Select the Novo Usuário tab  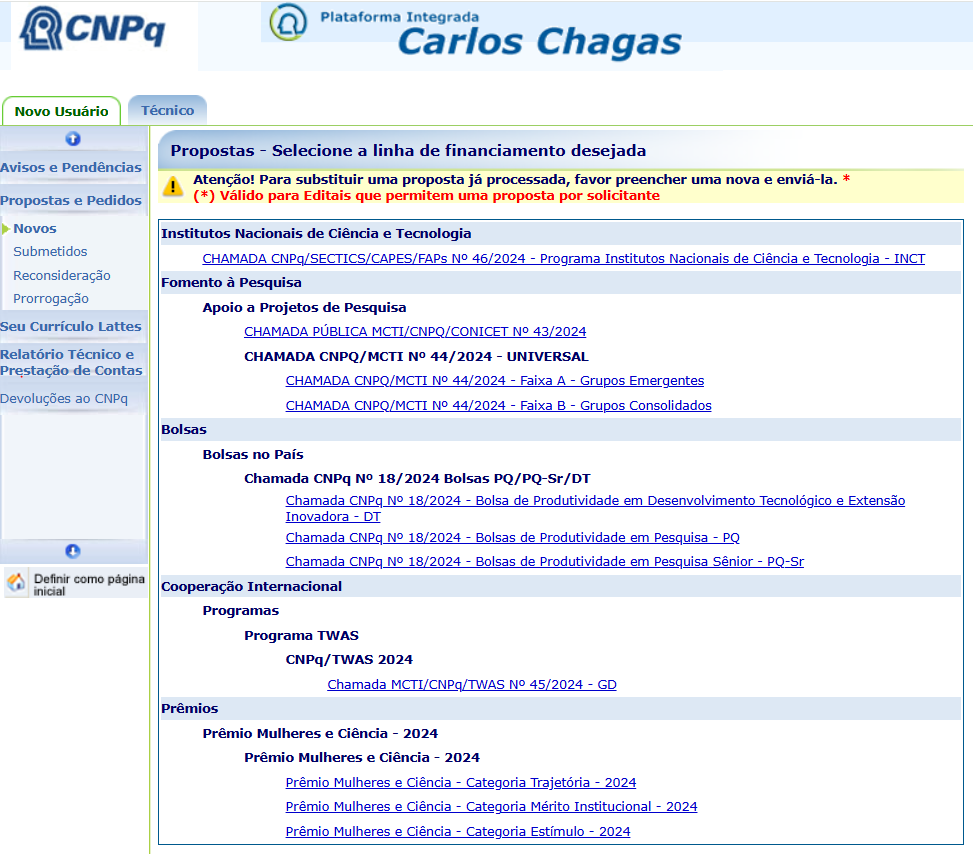[61, 111]
